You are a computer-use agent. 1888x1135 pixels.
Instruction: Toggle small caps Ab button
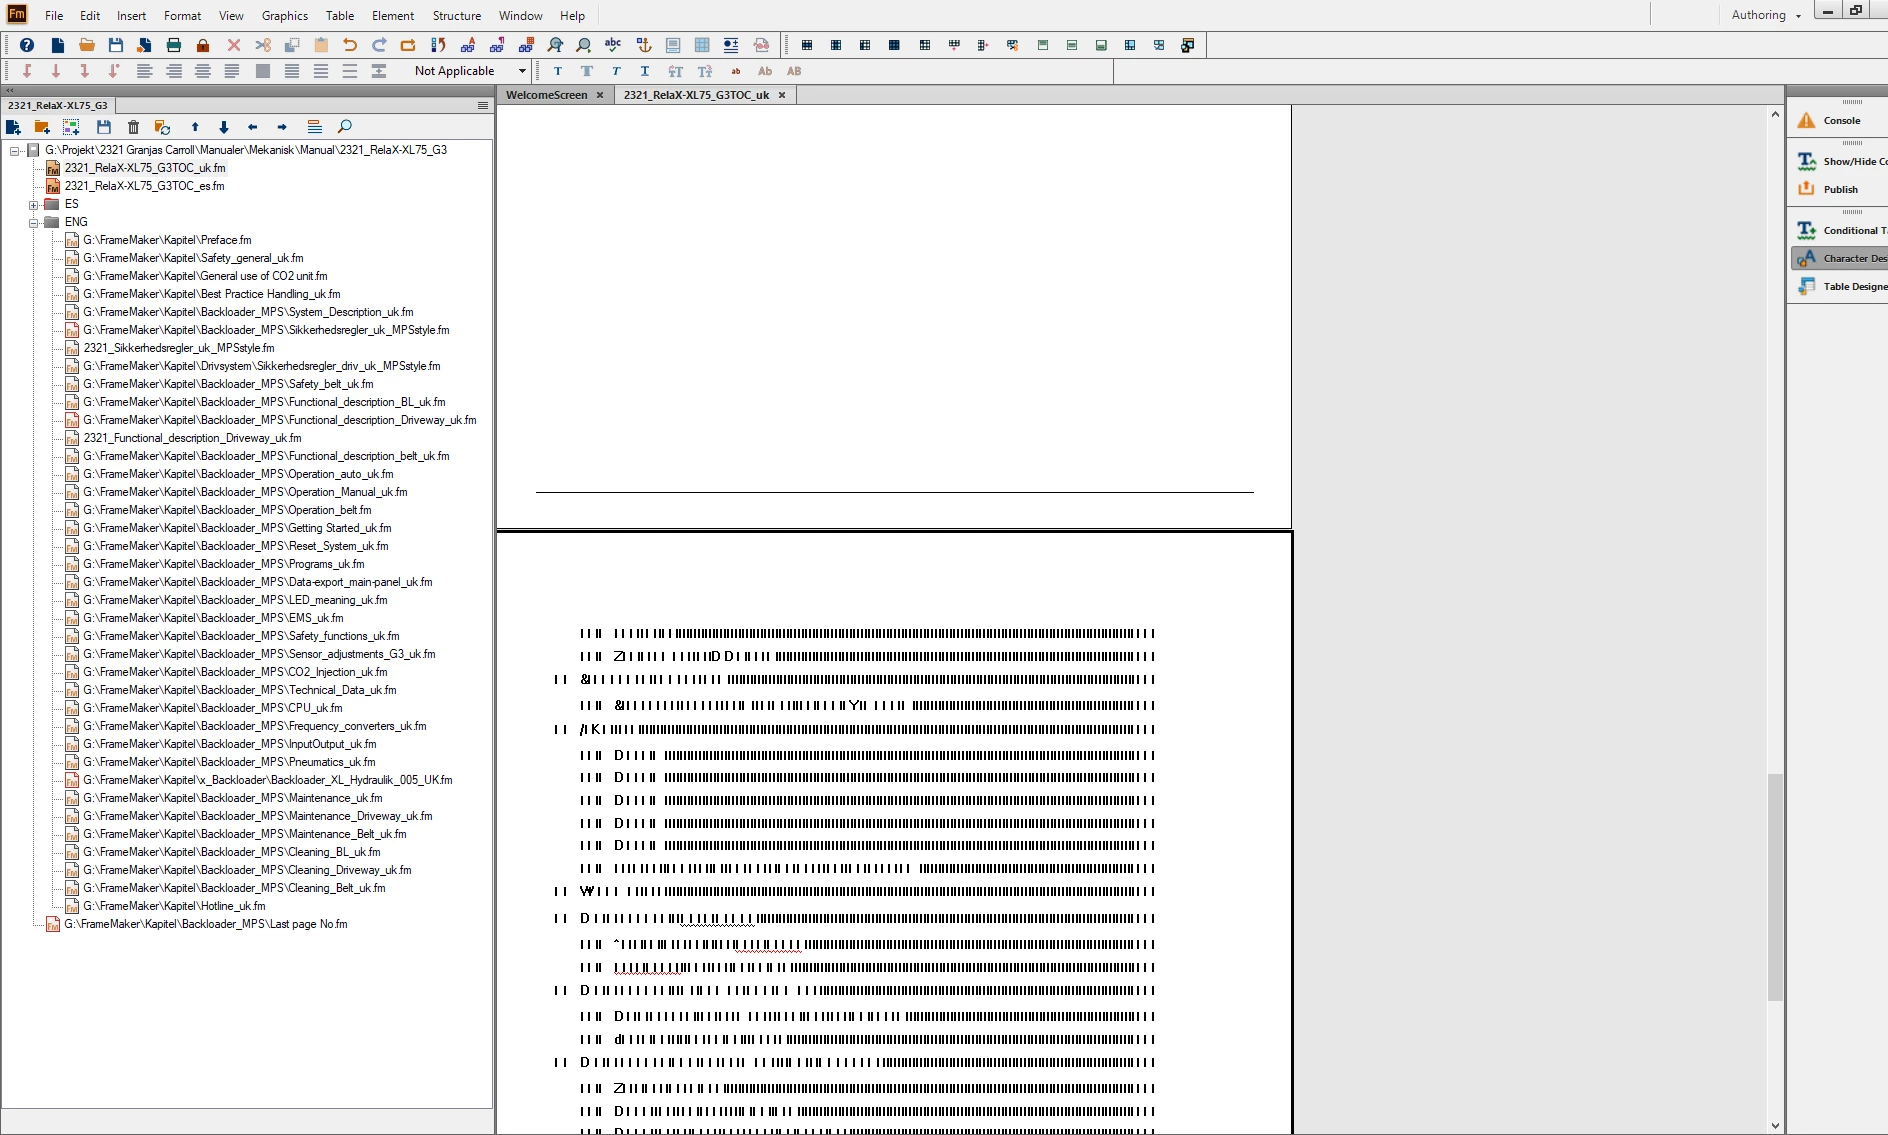[765, 71]
